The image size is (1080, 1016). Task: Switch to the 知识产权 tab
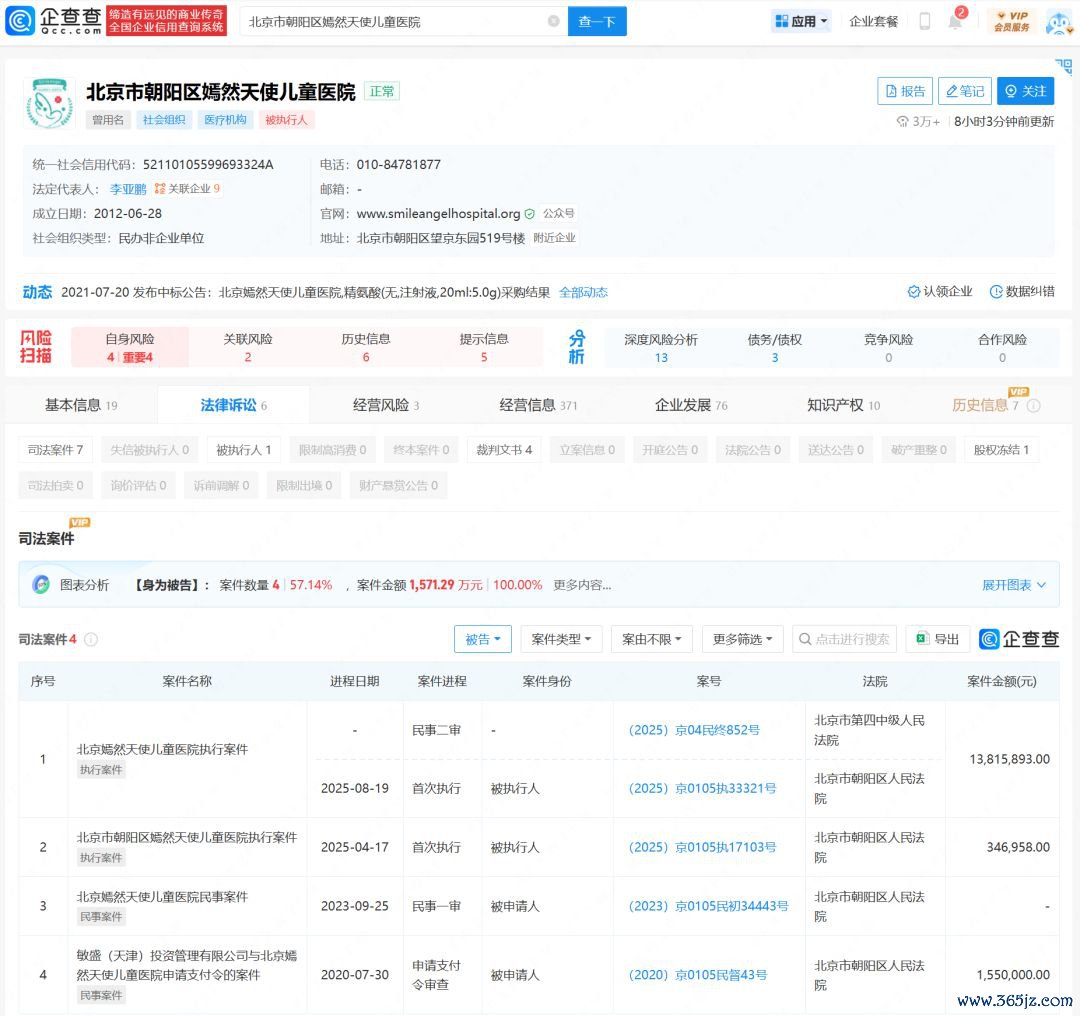(844, 405)
